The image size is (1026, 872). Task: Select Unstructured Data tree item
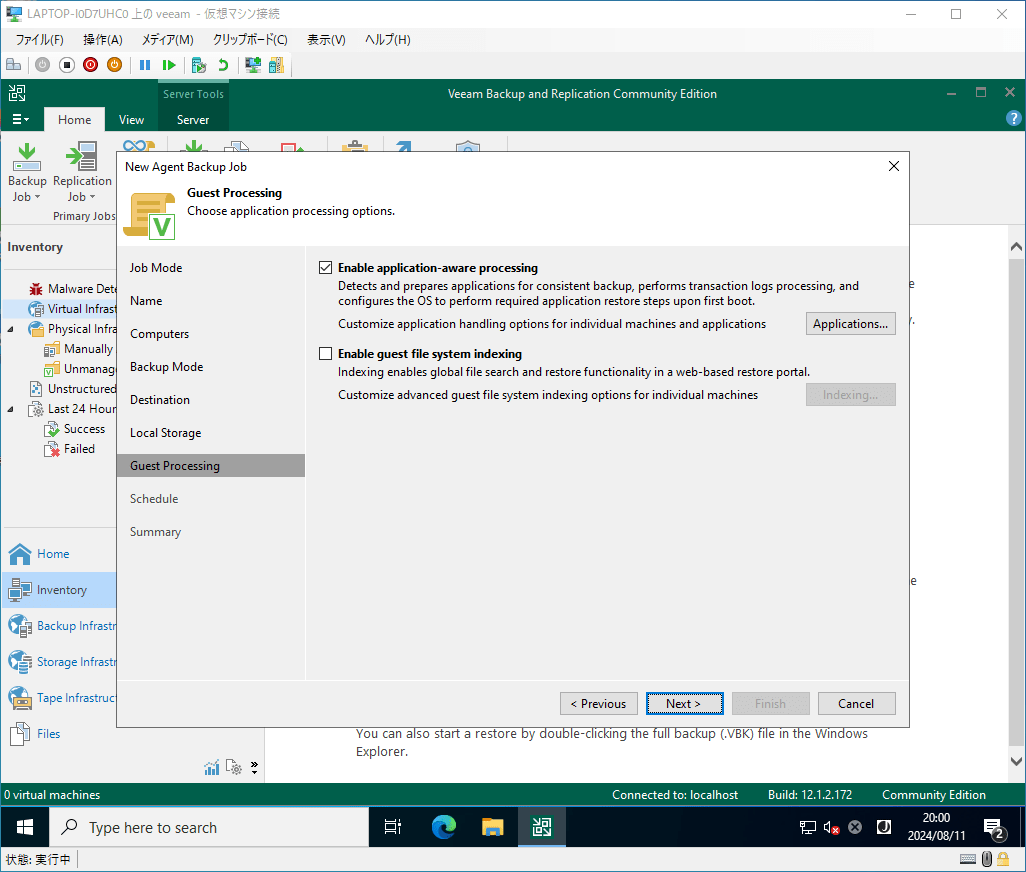click(72, 389)
